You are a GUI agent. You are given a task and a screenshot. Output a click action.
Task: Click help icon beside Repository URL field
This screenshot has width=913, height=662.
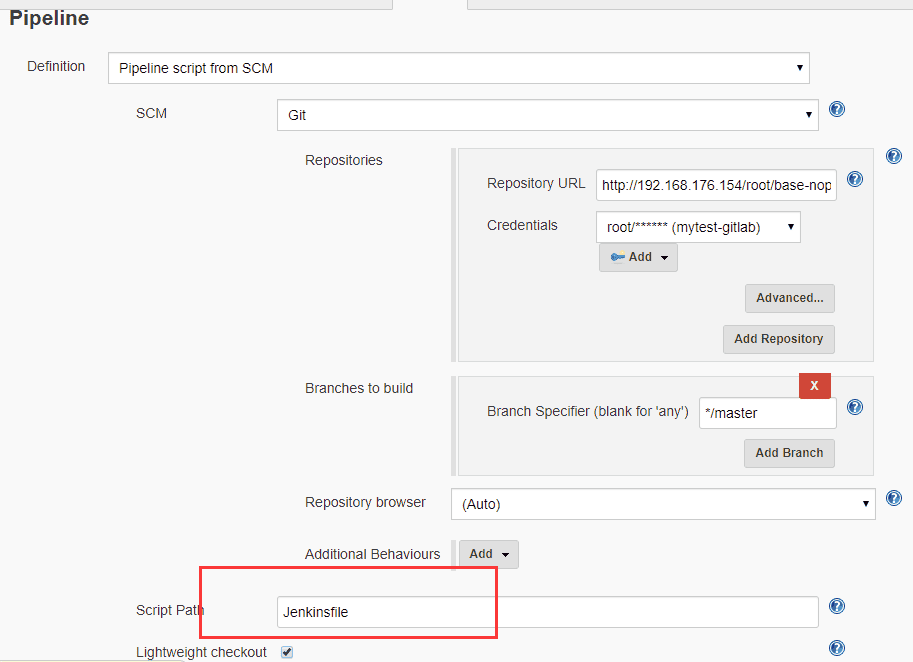click(855, 179)
